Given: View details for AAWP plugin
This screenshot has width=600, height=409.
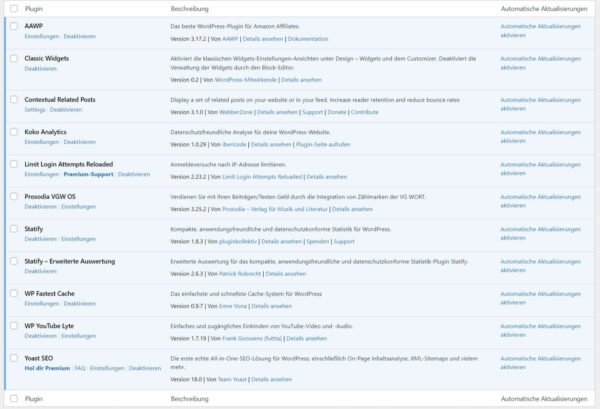Looking at the screenshot, I should click(x=263, y=39).
